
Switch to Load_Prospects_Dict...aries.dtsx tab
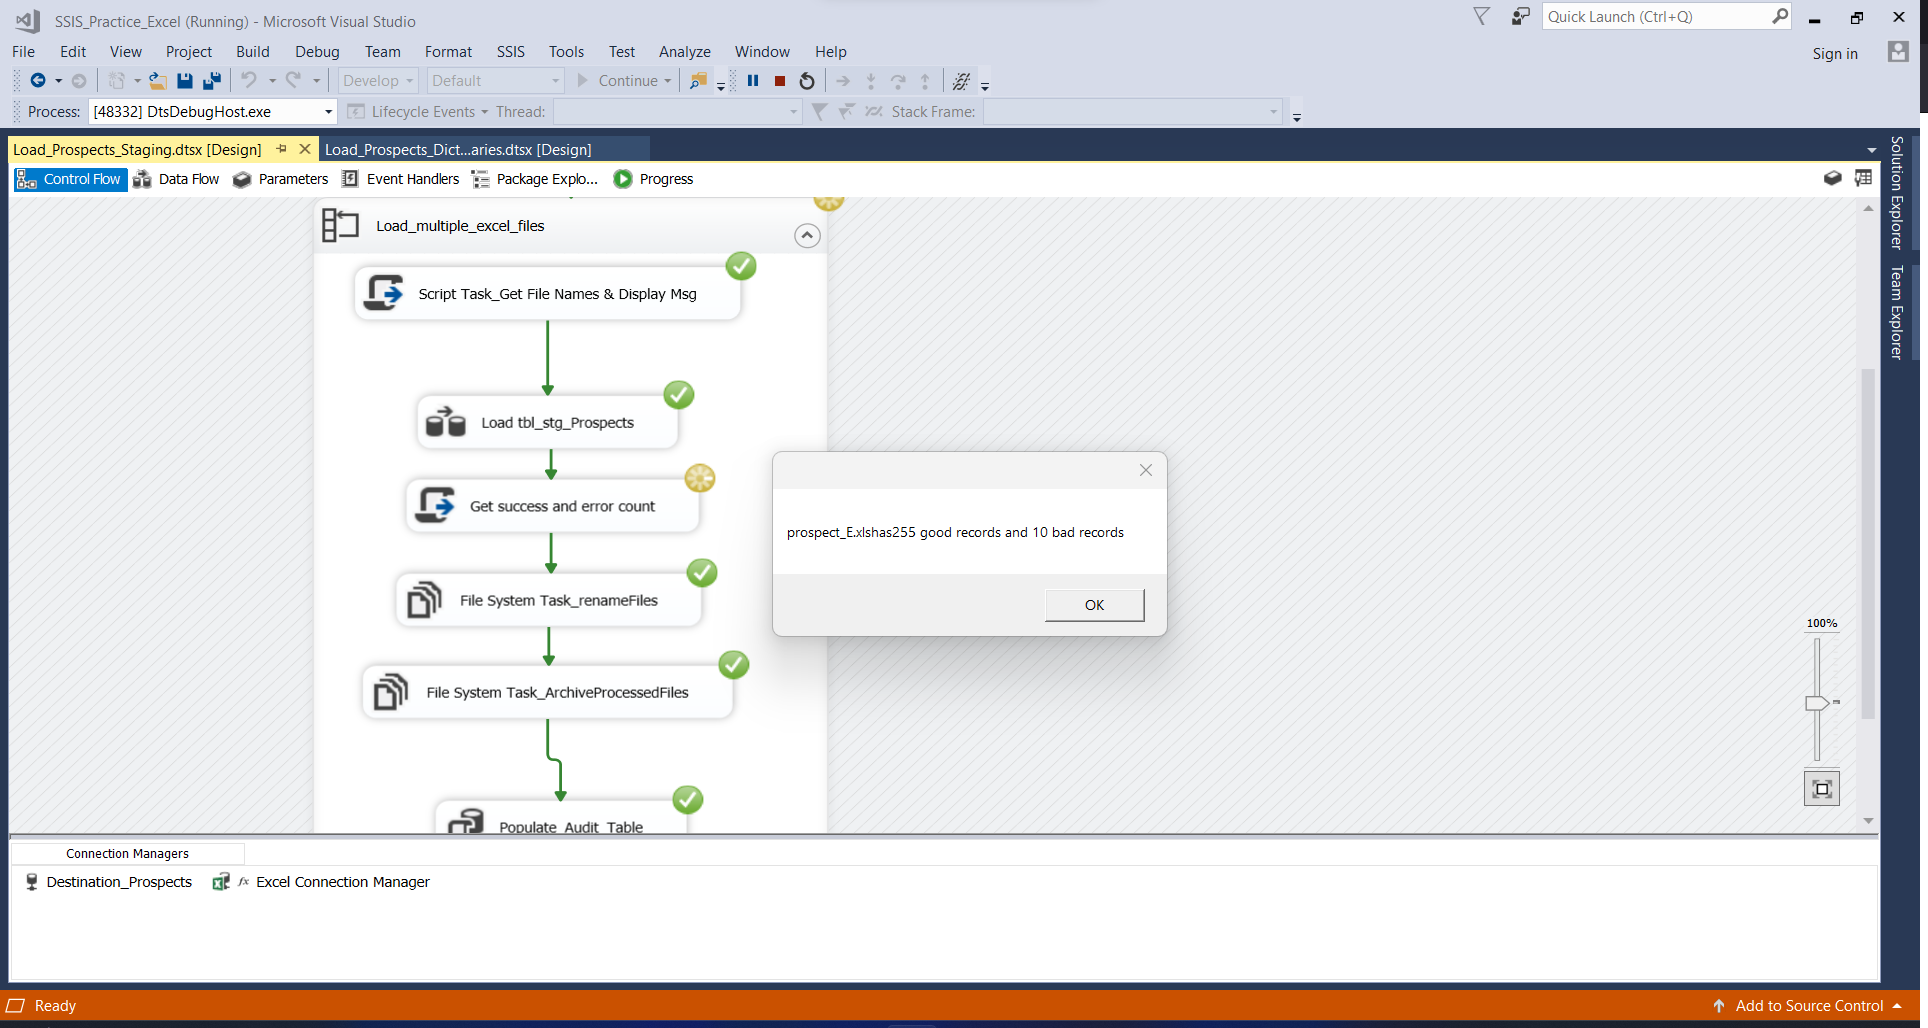coord(458,150)
